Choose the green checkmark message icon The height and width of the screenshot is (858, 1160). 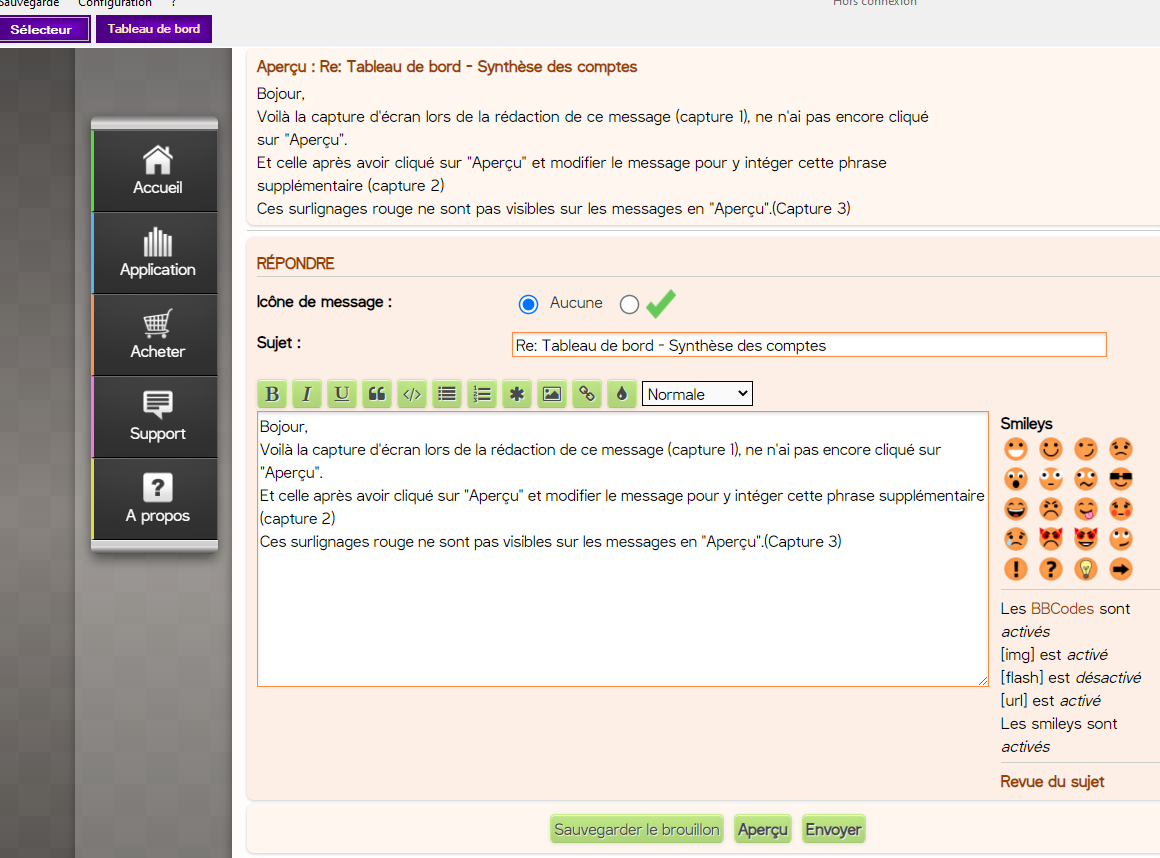629,304
